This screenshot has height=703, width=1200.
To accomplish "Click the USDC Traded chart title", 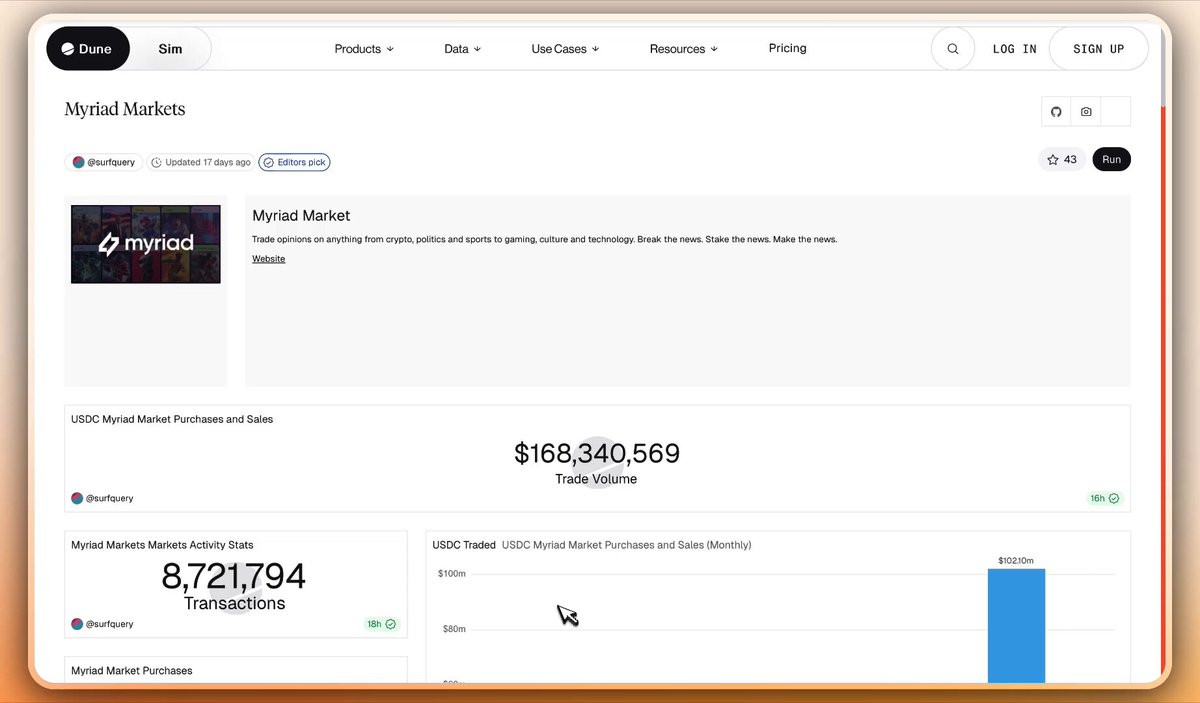I will click(464, 545).
